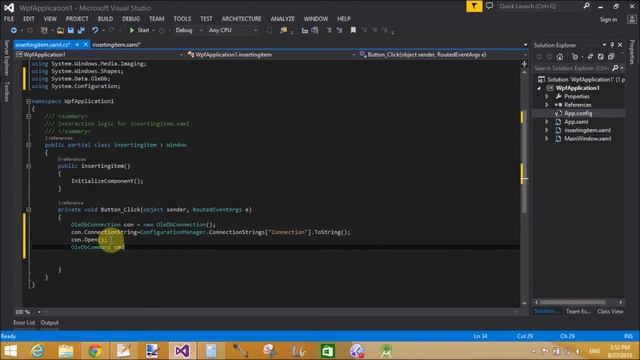Open the BUILD menu
Image resolution: width=640 pixels, height=360 pixels.
105,19
